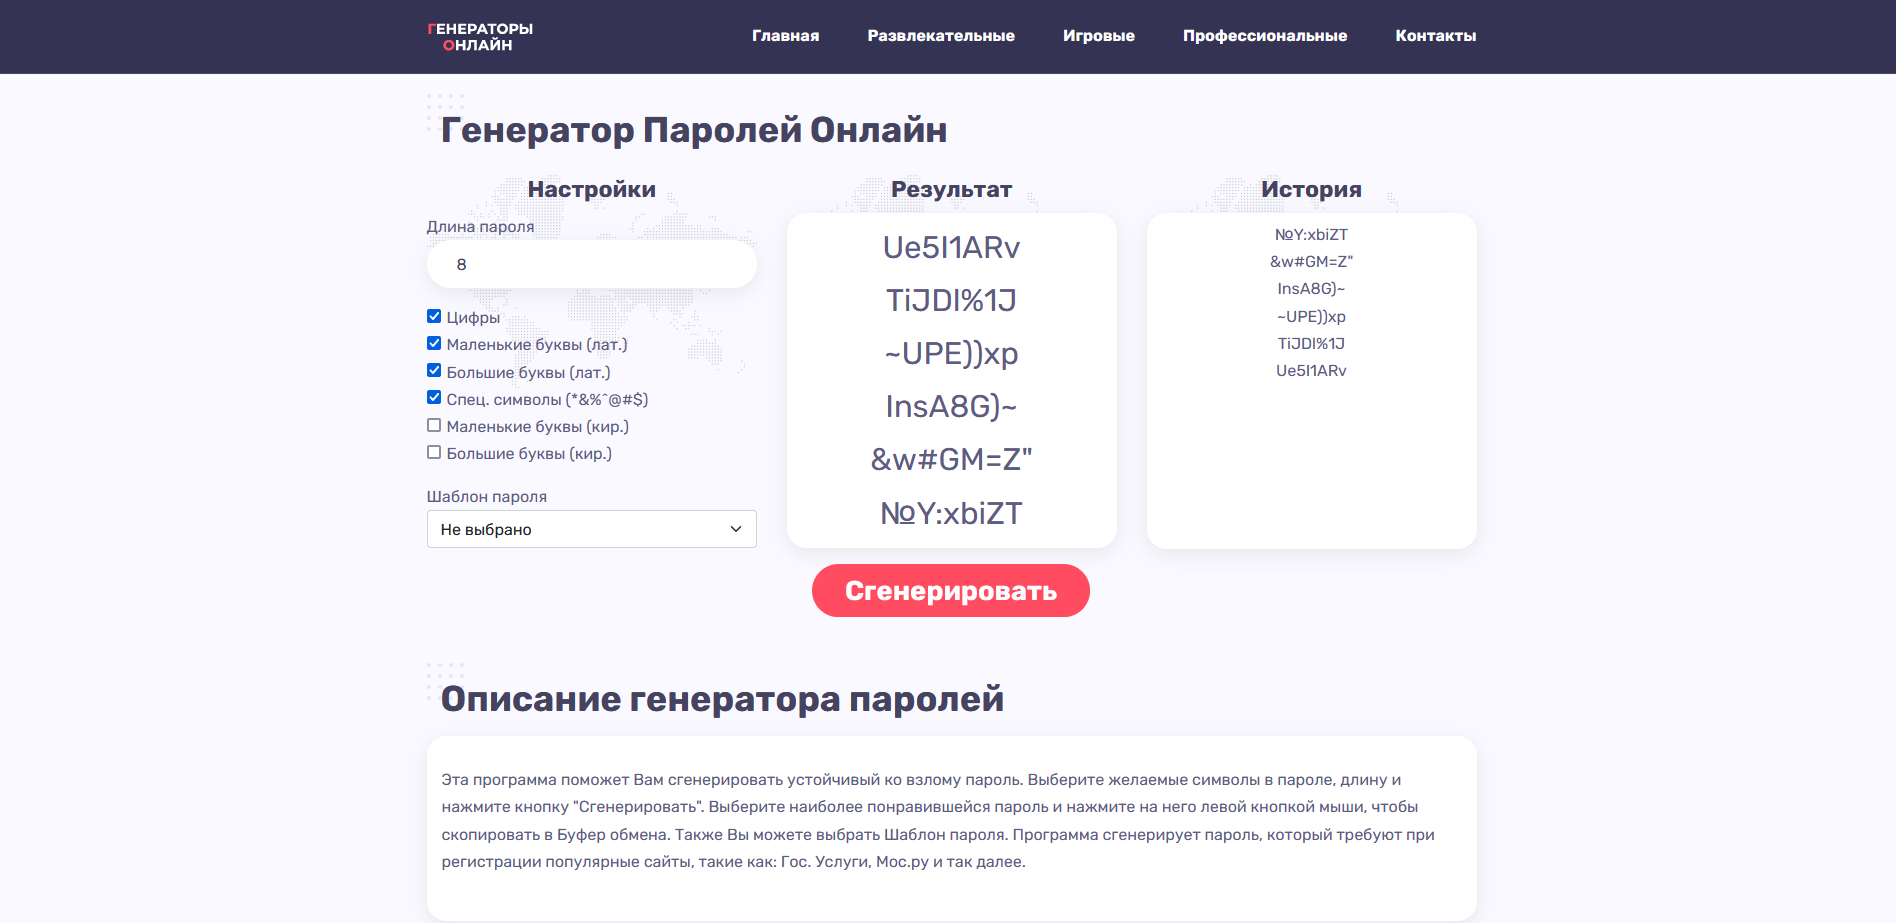
Task: Select history entry №Y:xbiZT
Action: point(1311,234)
